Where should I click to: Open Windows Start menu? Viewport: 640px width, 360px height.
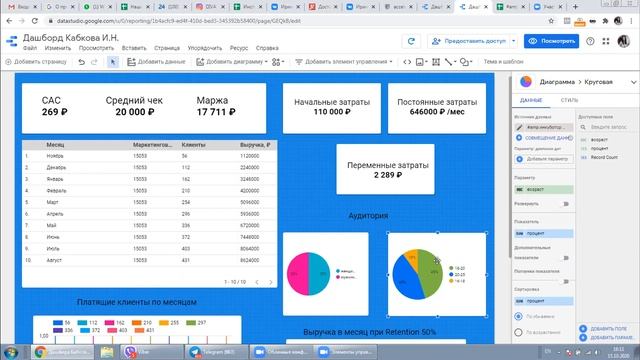[x=10, y=352]
